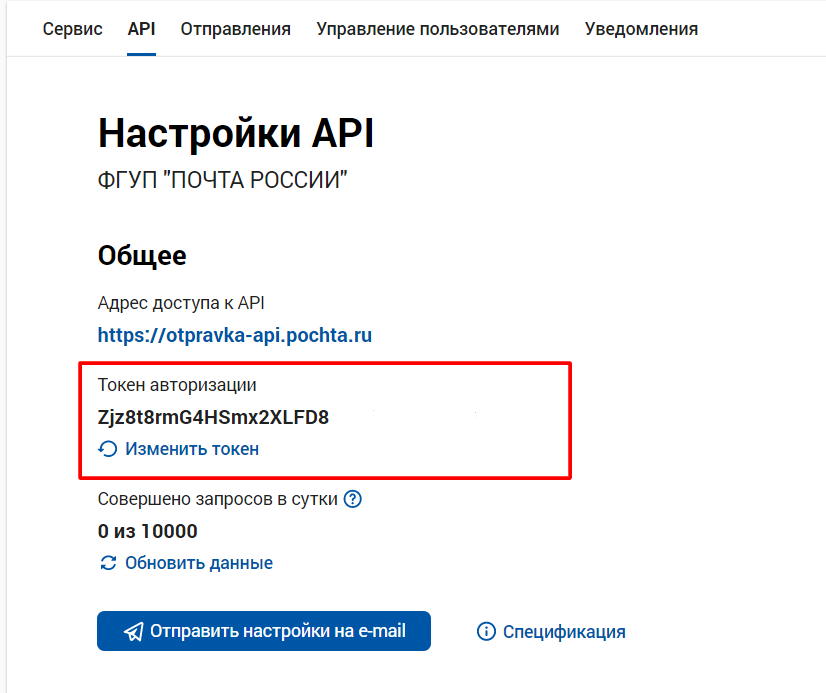The height and width of the screenshot is (693, 826).
Task: Open the Спецификация link
Action: pos(564,631)
